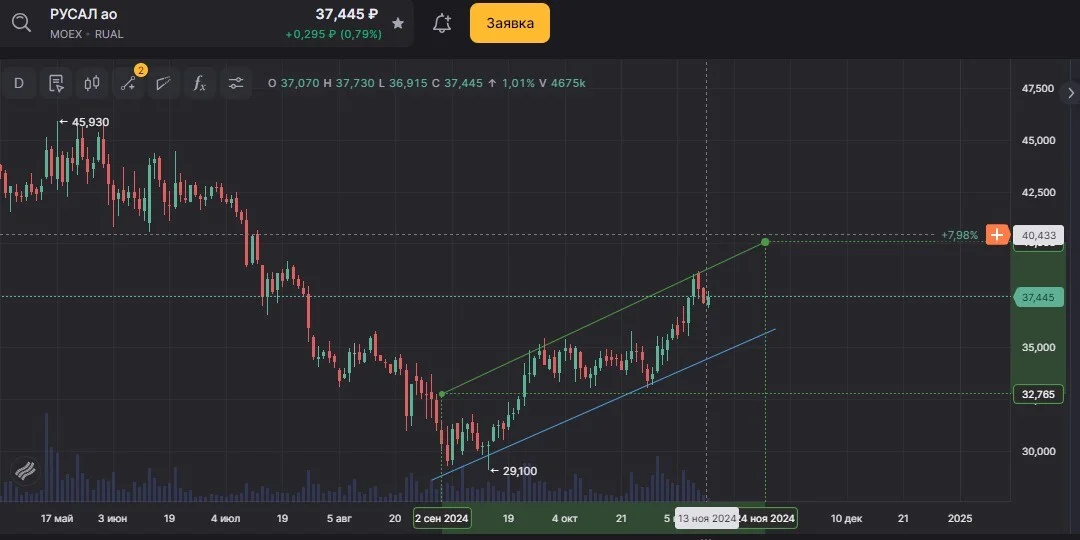Change chart type with candlestick icon

pyautogui.click(x=92, y=83)
